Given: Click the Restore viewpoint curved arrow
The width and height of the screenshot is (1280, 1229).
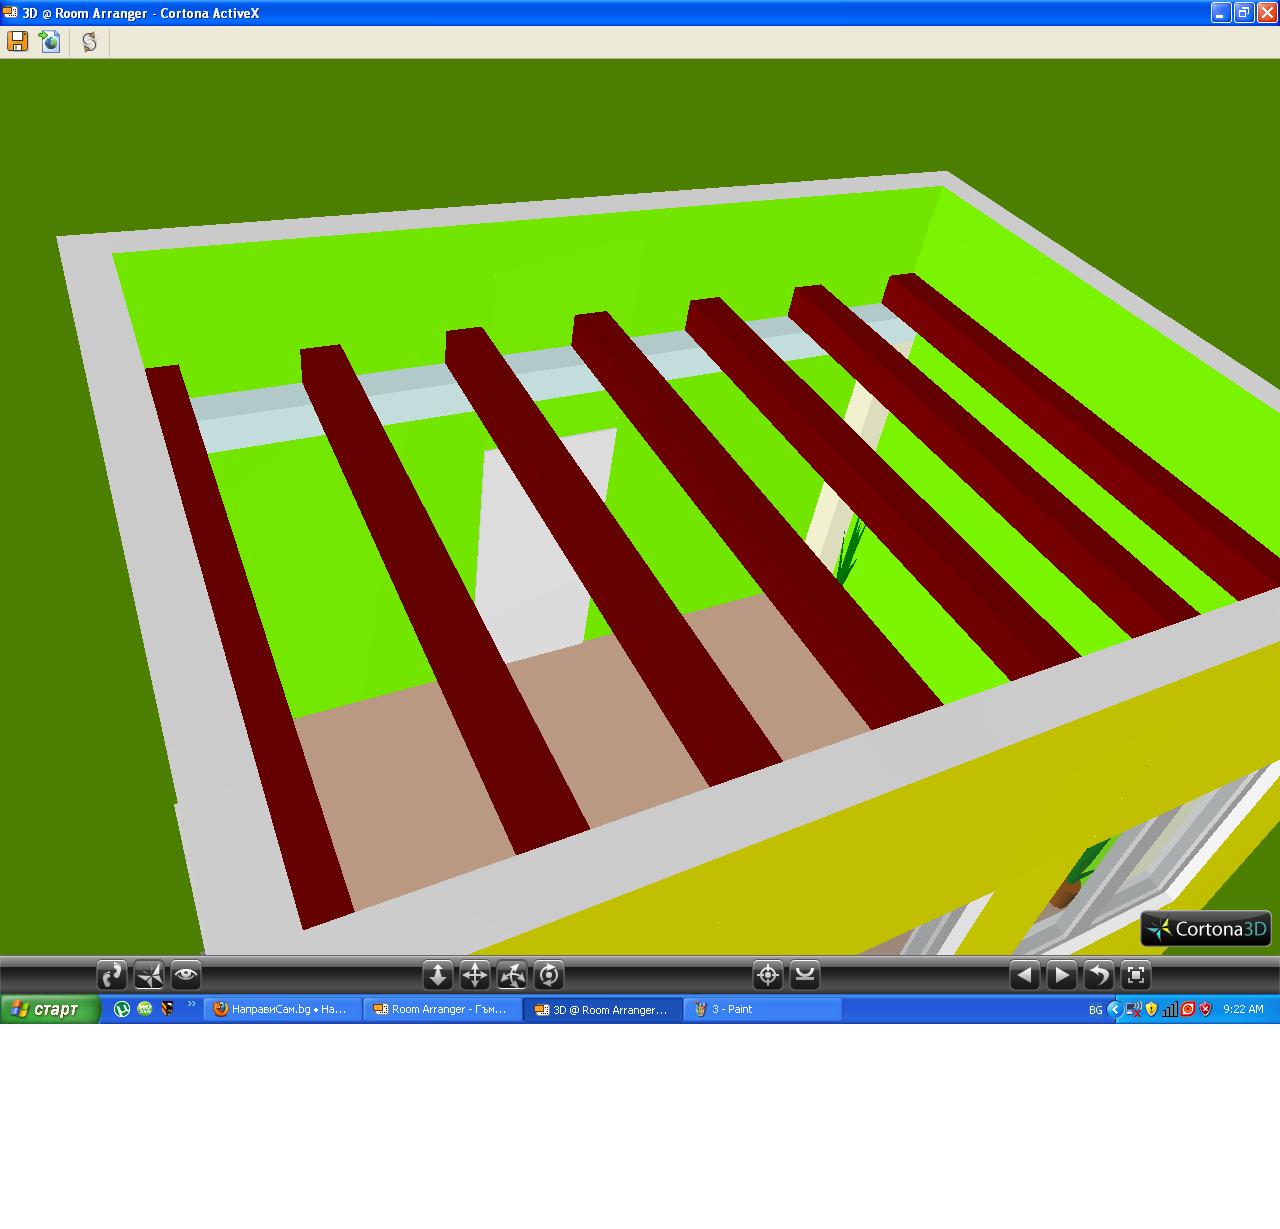Looking at the screenshot, I should point(1099,974).
